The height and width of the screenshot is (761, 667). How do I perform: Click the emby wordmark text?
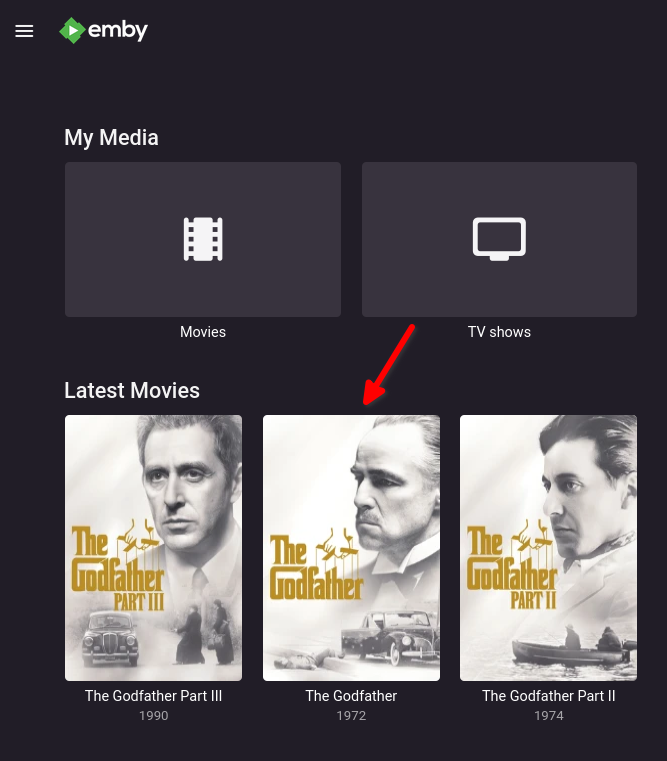click(x=117, y=31)
